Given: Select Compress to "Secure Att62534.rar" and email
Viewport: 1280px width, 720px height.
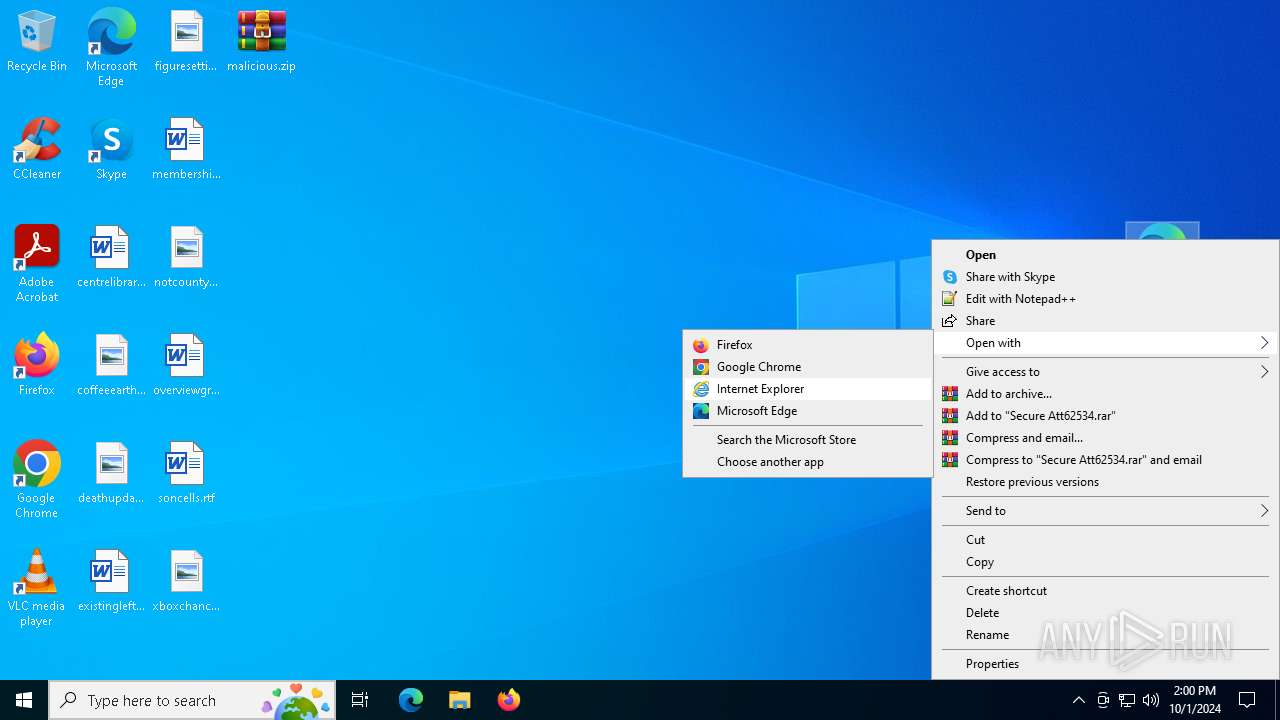Looking at the screenshot, I should tap(1106, 460).
